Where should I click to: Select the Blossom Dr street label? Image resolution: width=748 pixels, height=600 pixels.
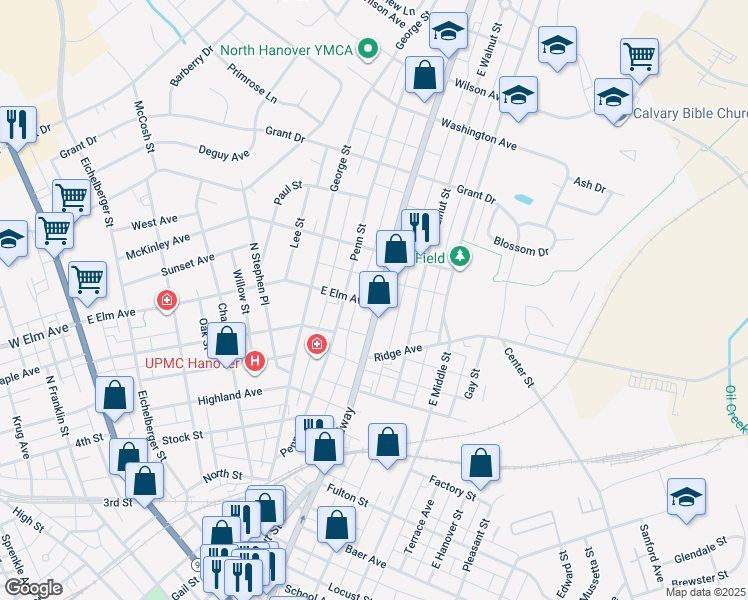click(x=521, y=246)
